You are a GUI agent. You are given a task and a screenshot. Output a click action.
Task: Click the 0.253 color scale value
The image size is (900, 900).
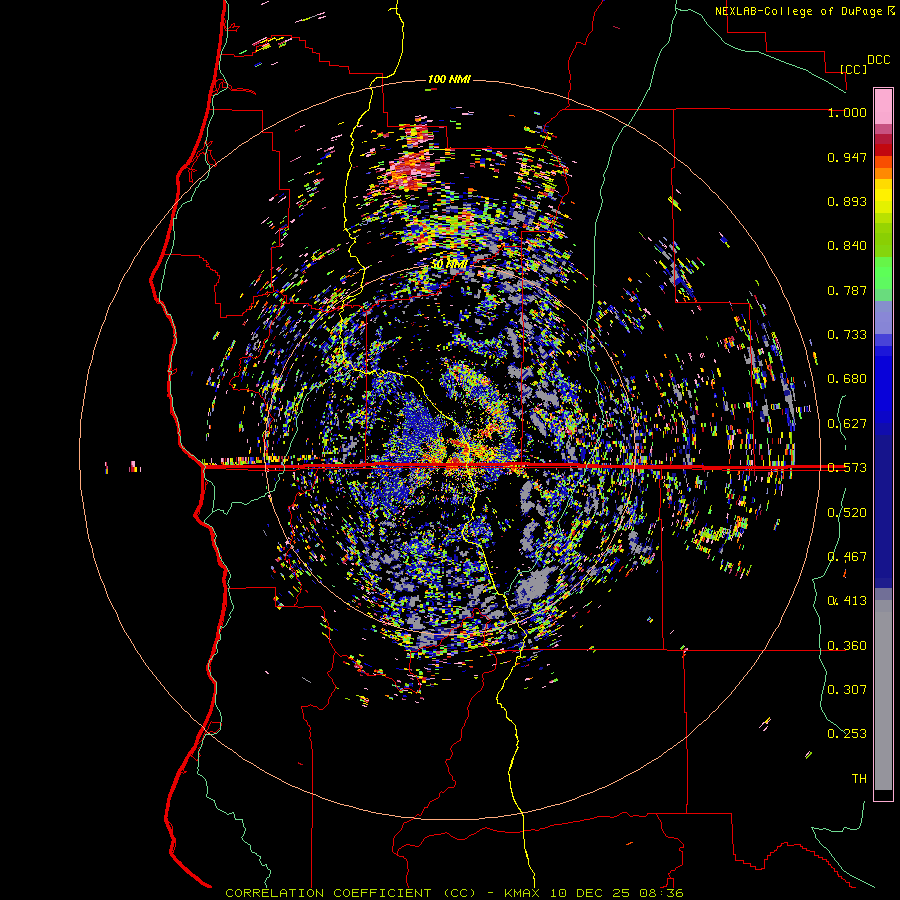click(847, 734)
